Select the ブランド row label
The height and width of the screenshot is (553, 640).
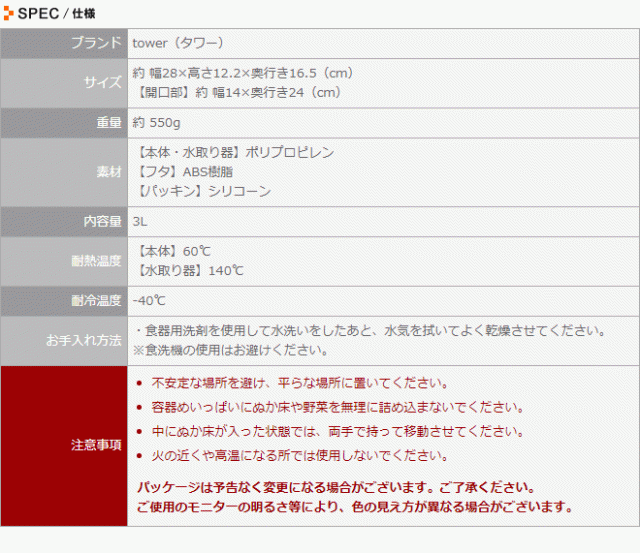(x=97, y=43)
